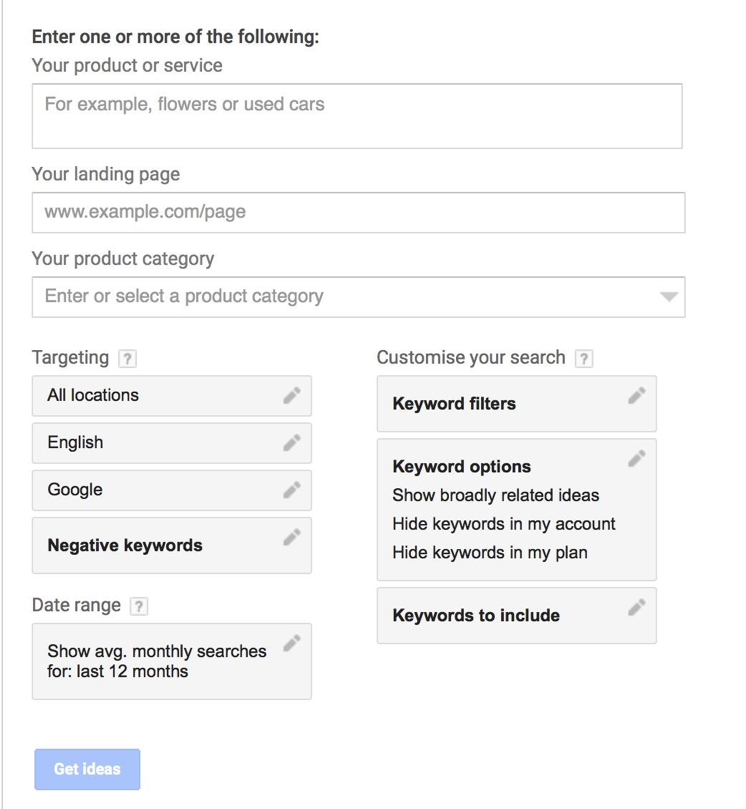Edit the Keywords to include setting
Image resolution: width=746 pixels, height=809 pixels.
(635, 607)
